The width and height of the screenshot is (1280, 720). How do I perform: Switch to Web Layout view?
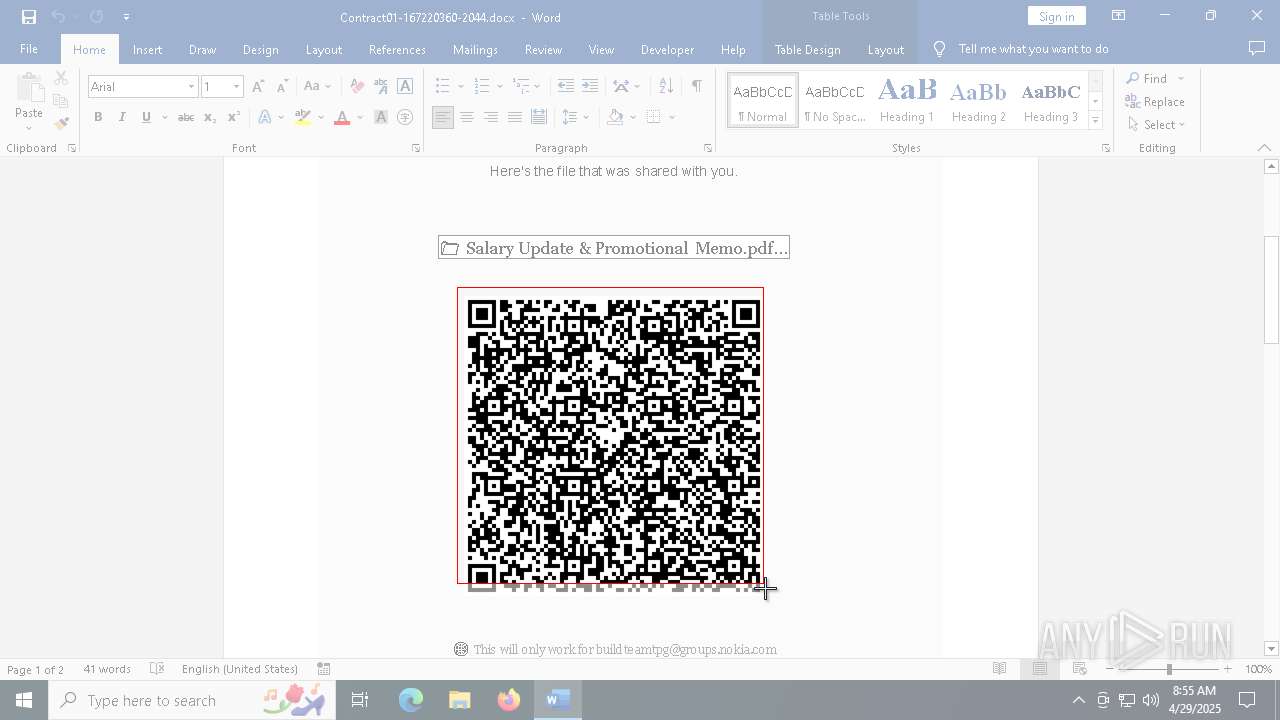click(1079, 669)
